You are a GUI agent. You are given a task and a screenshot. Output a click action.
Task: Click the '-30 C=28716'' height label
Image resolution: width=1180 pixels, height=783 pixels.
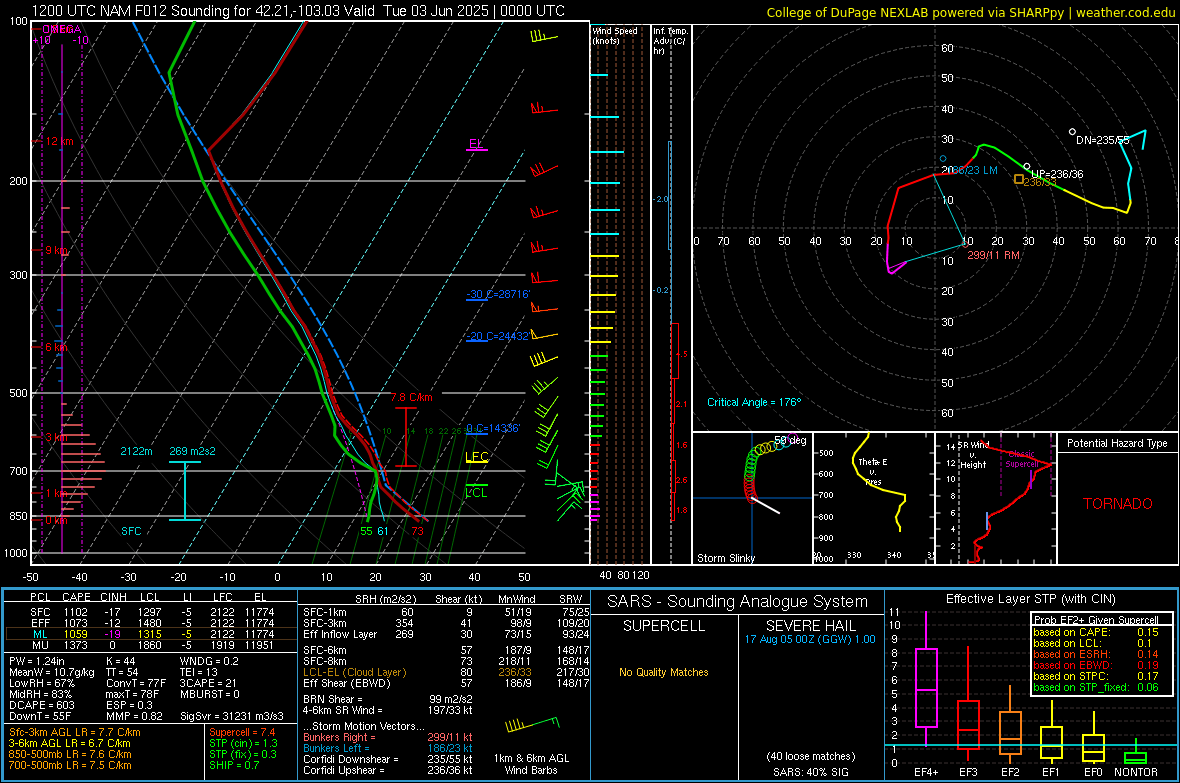pyautogui.click(x=498, y=294)
